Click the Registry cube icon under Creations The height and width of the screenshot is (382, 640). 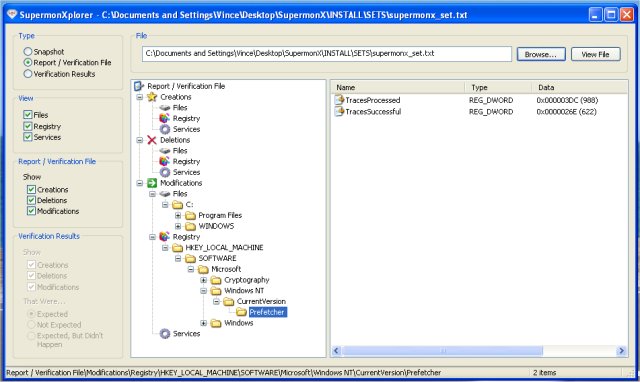(164, 118)
